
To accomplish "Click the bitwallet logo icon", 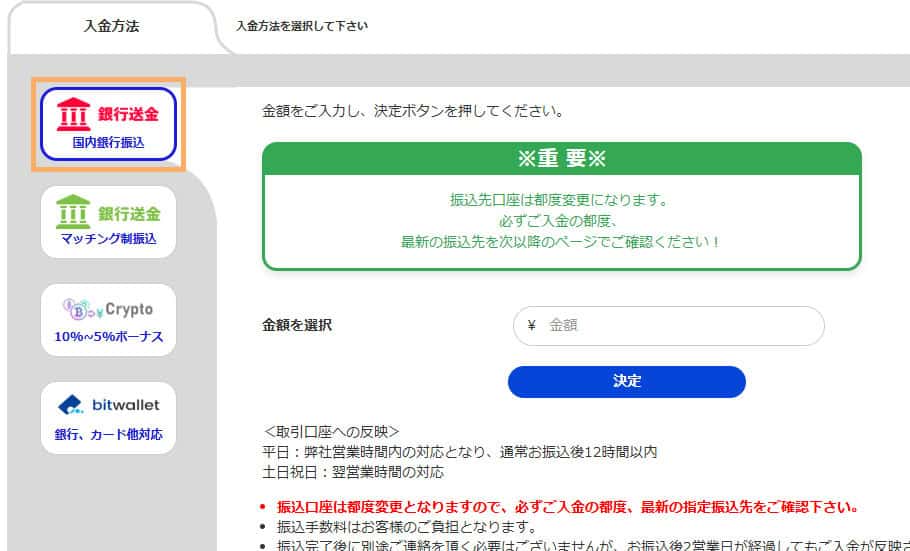I will tap(71, 405).
